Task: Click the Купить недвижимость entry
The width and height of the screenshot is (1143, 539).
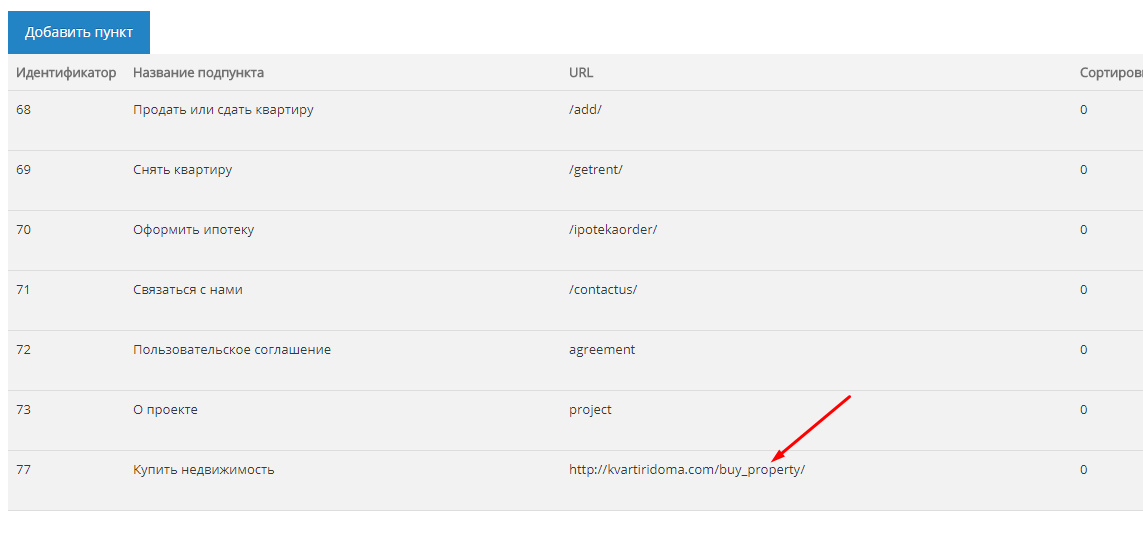Action: (203, 470)
